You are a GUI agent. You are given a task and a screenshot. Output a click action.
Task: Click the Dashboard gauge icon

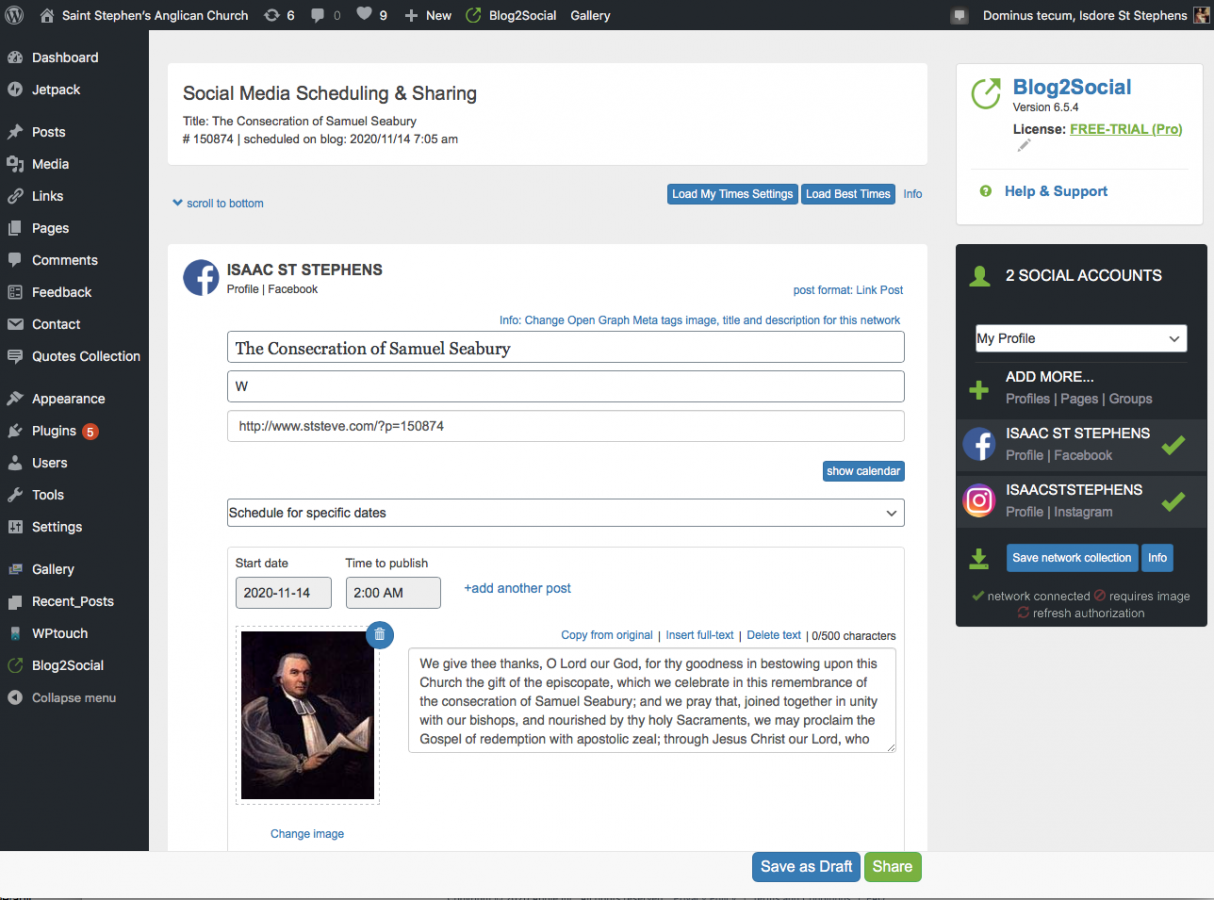coord(15,57)
